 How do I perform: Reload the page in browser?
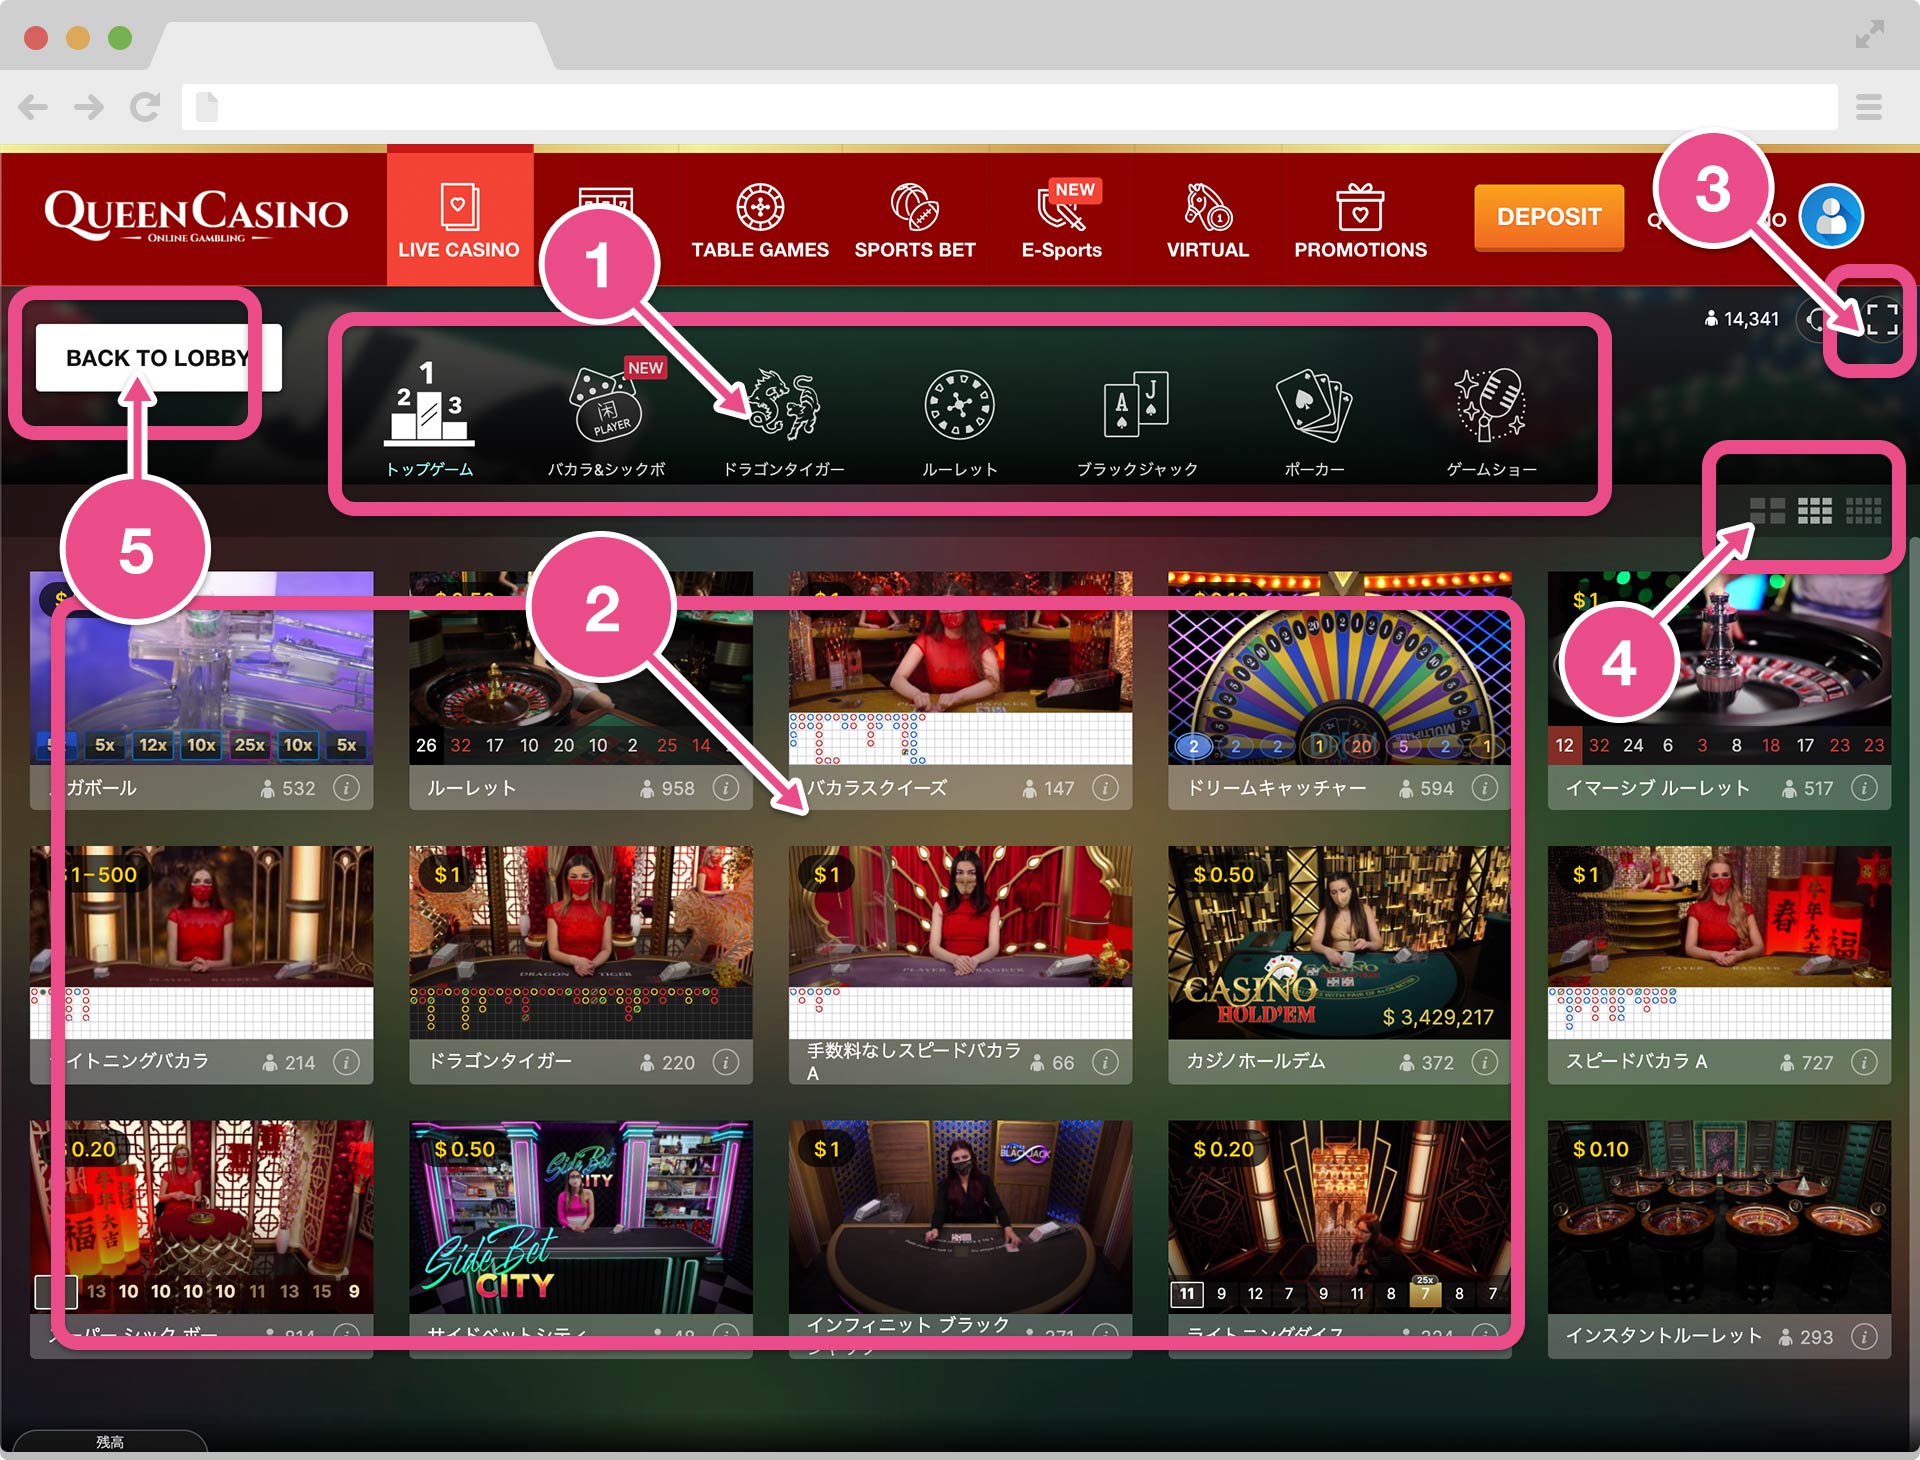pos(145,107)
